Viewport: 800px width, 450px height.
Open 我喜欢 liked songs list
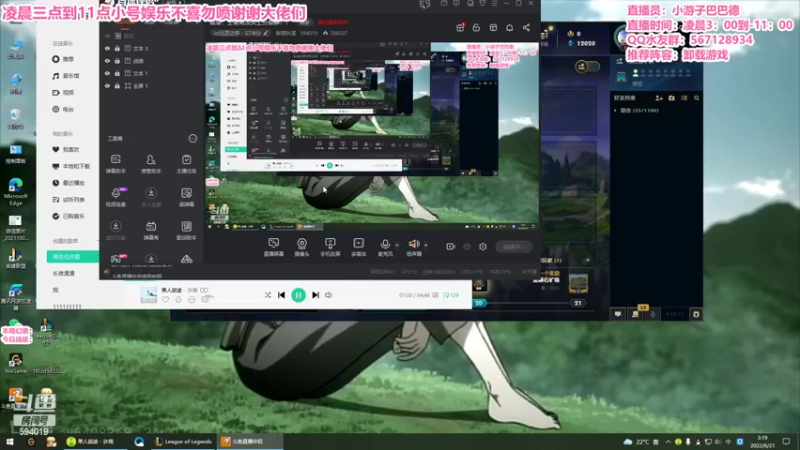[66, 149]
